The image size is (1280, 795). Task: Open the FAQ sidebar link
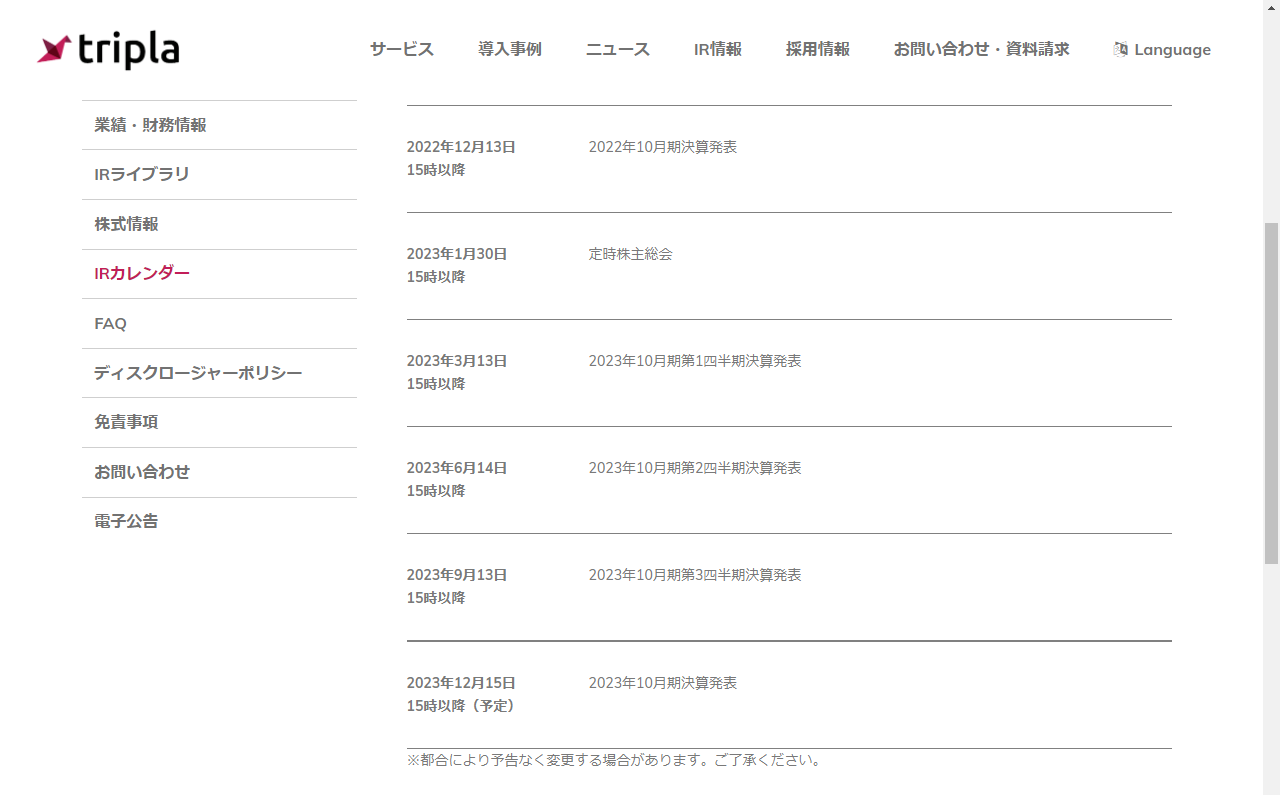click(110, 323)
